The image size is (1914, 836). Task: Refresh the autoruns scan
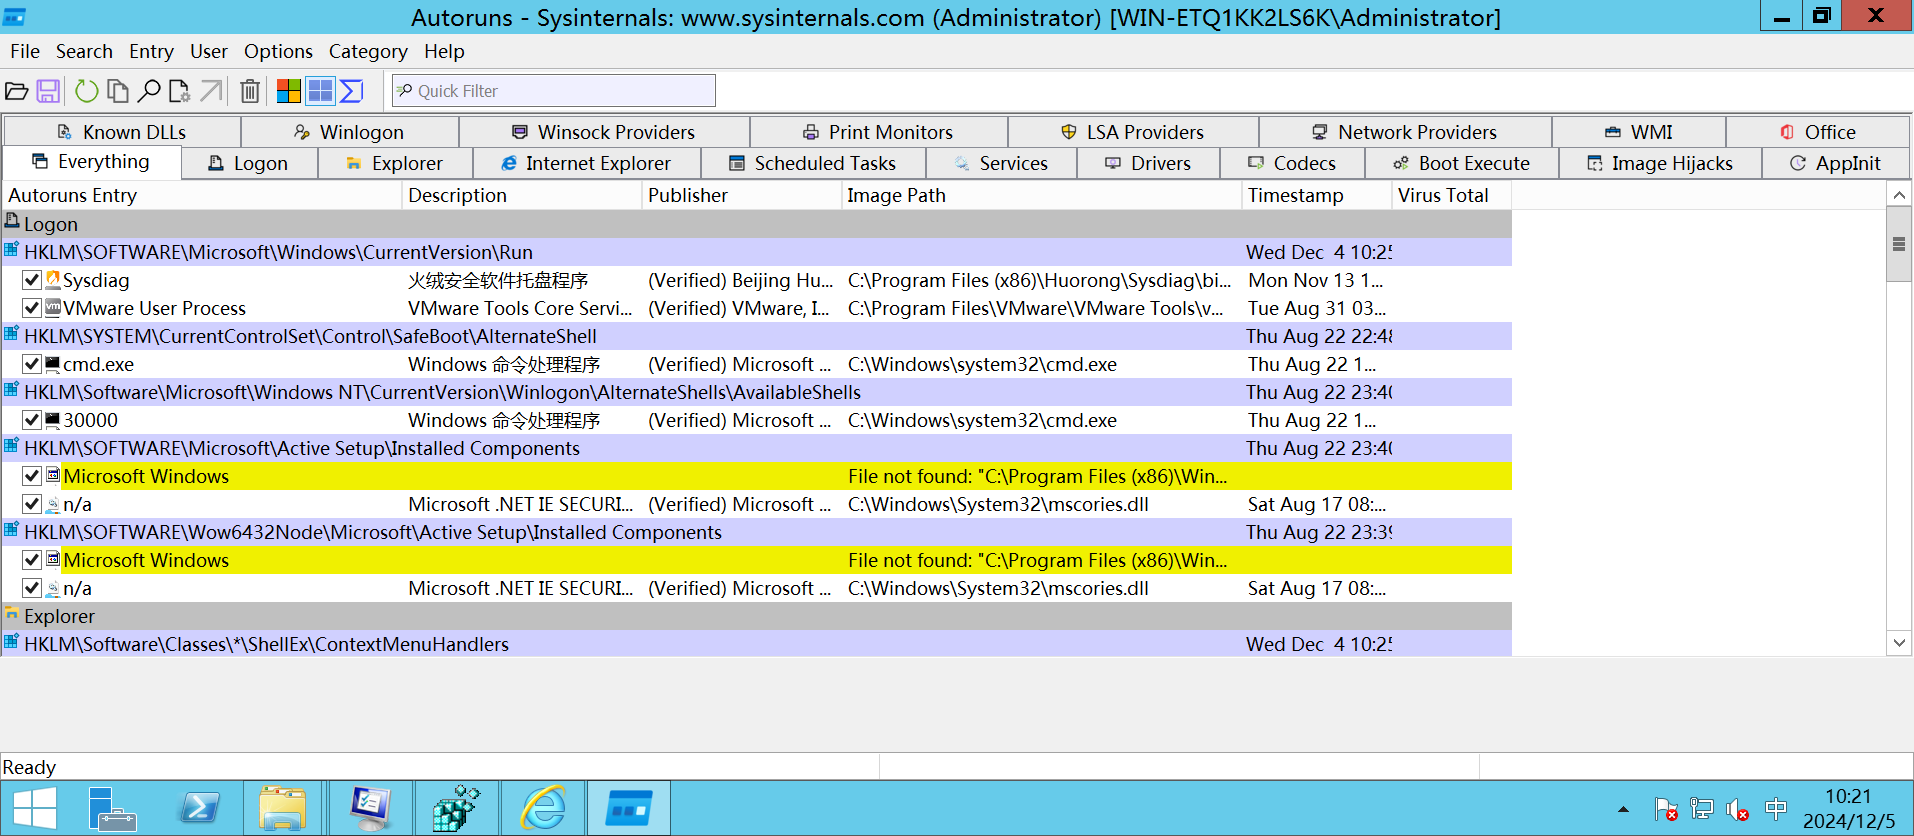87,91
